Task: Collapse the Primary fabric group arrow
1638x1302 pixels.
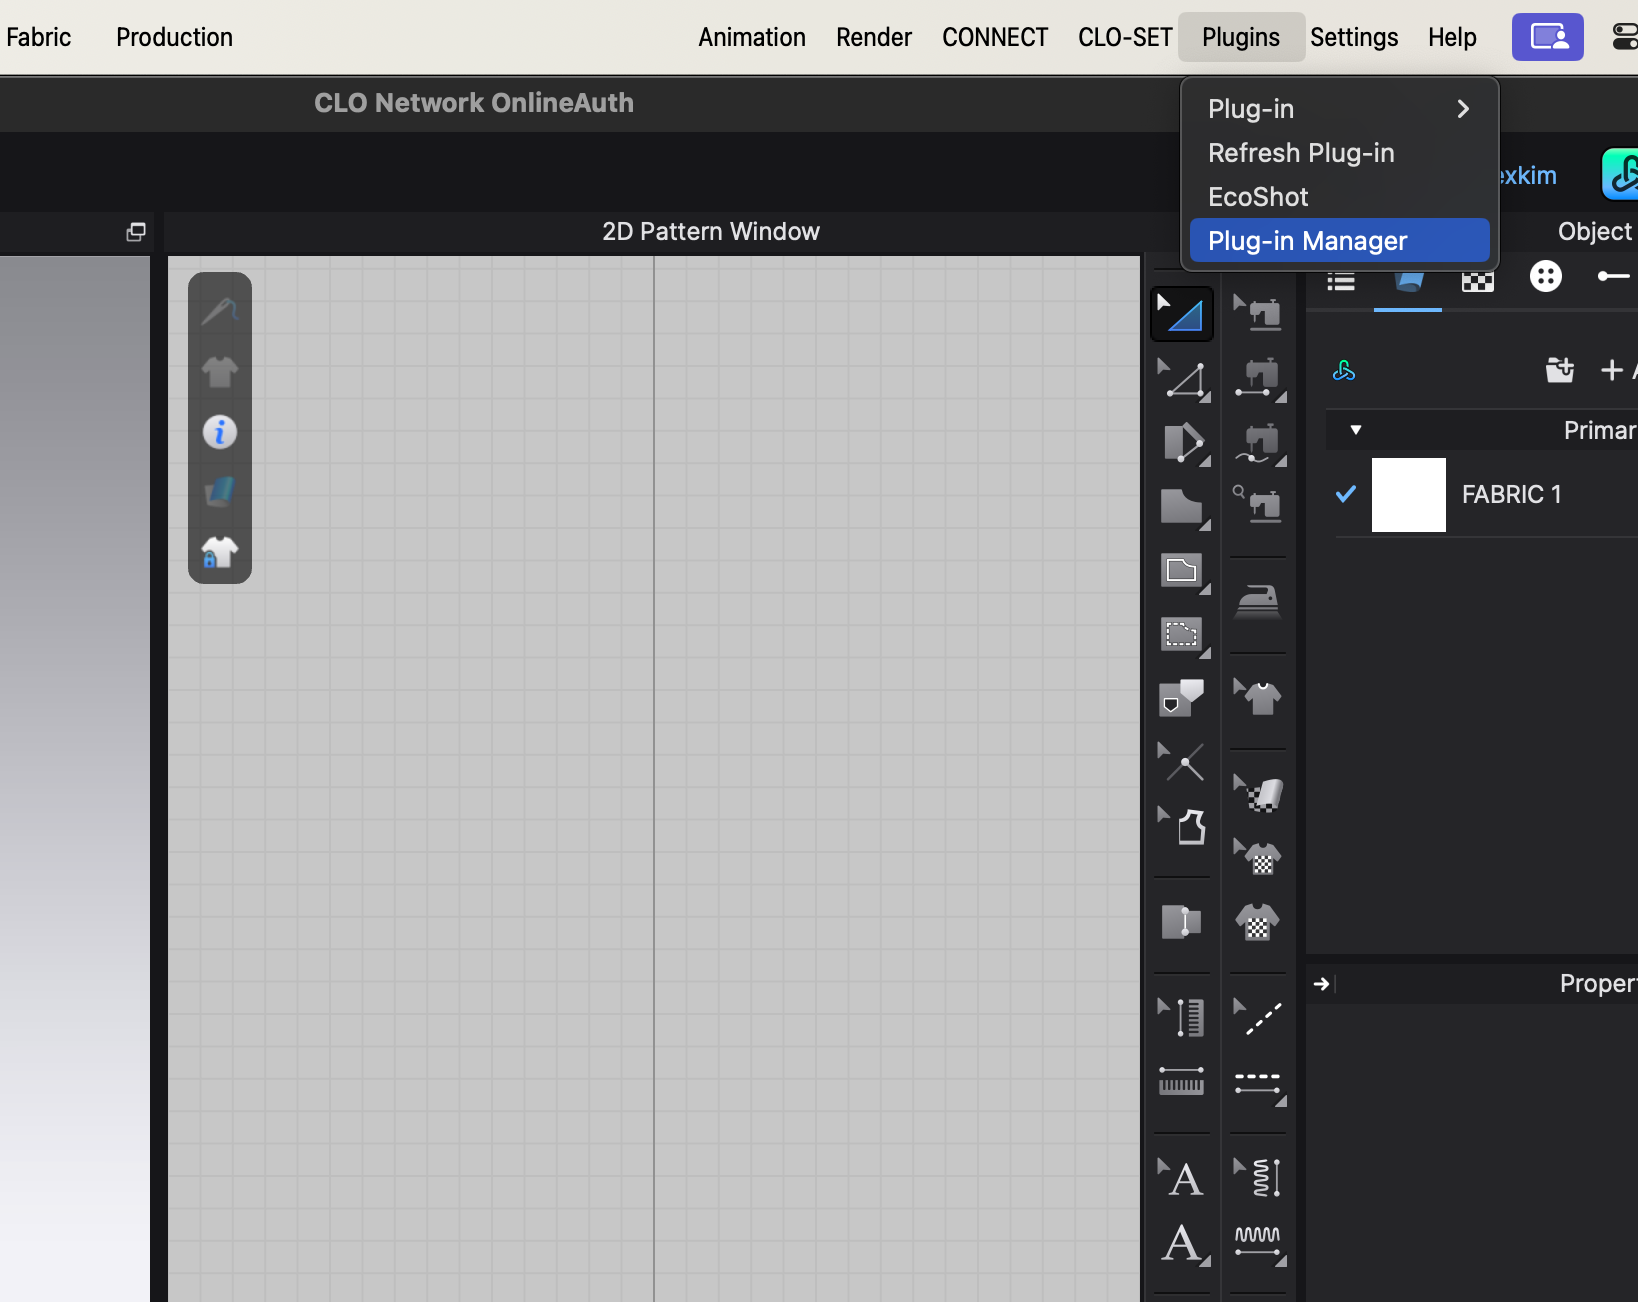Action: tap(1356, 430)
